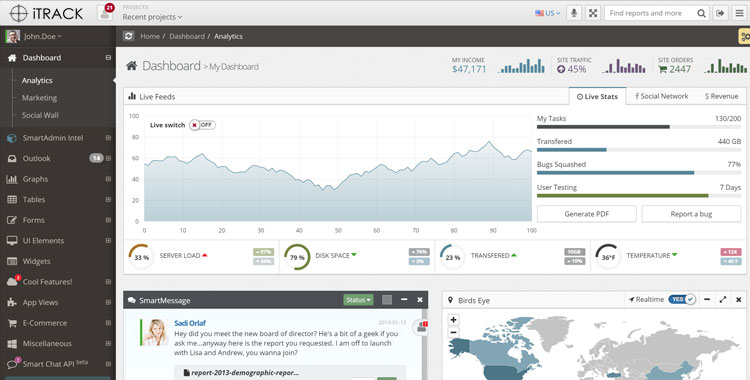Click Sadi Orlaf's profile photo
Viewport: 750px width, 380px height.
[x=155, y=332]
